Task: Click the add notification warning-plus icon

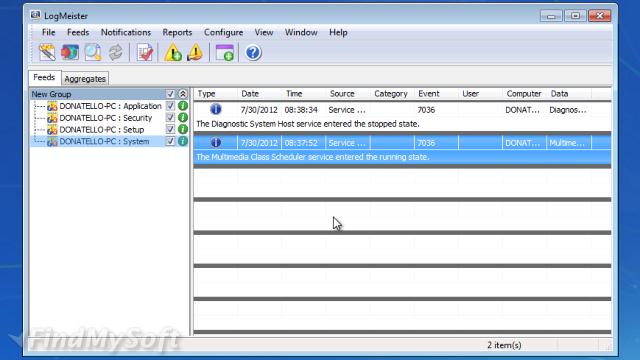Action: pos(173,53)
